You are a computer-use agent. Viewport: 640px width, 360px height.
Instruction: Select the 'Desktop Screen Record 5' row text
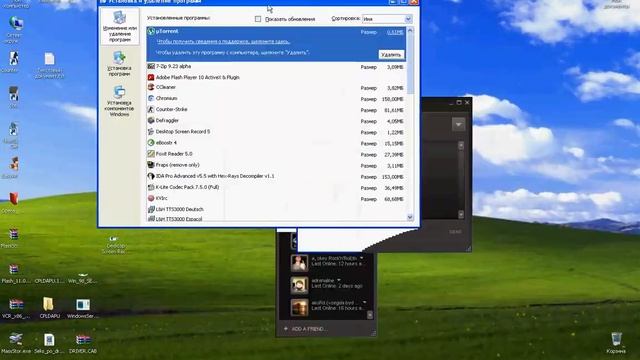[x=183, y=131]
